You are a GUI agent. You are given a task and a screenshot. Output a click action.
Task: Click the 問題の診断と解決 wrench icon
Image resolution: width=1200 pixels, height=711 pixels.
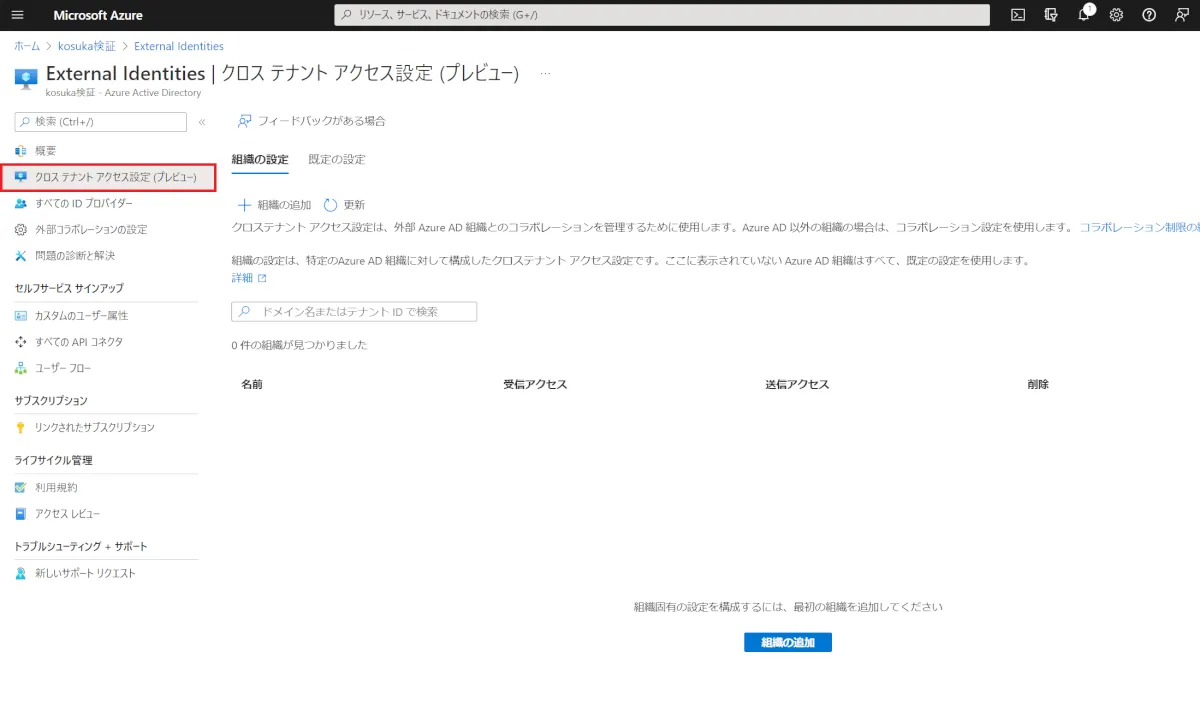coord(21,255)
